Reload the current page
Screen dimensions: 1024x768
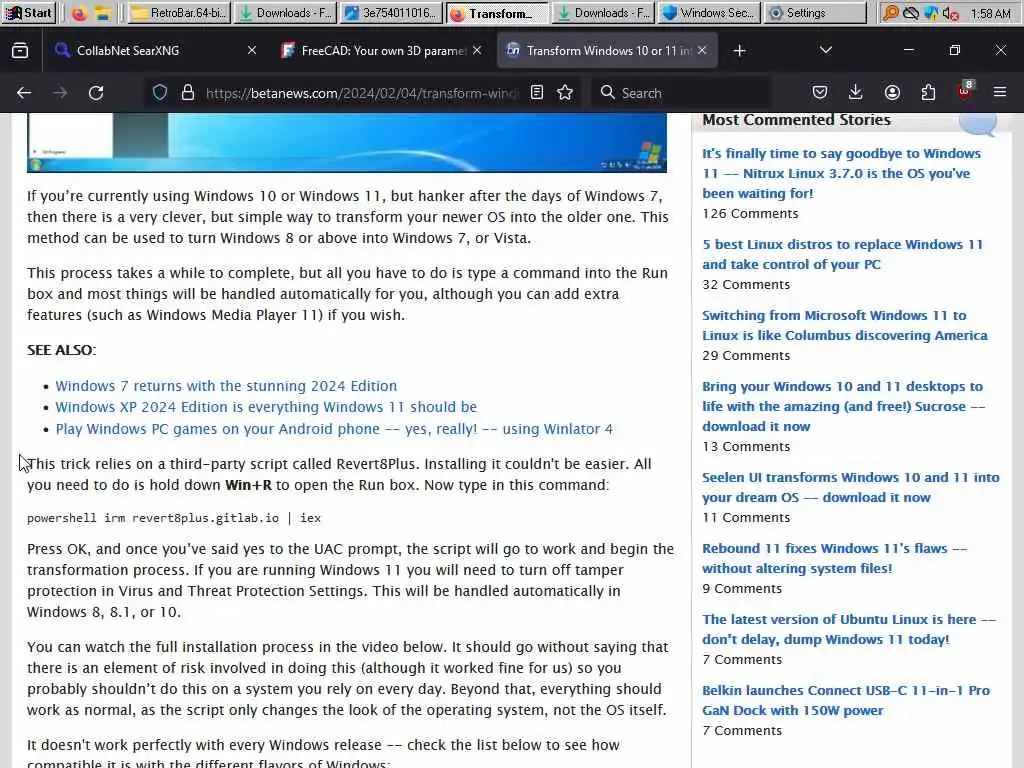click(x=96, y=93)
